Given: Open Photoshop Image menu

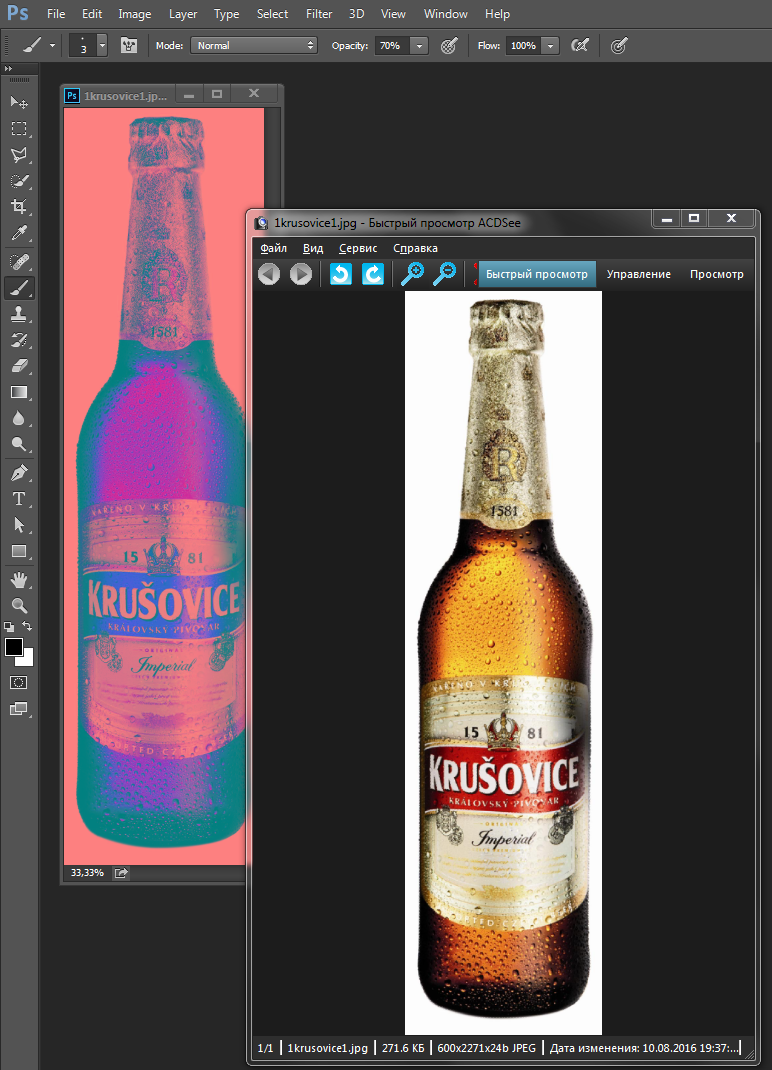Looking at the screenshot, I should tap(134, 14).
